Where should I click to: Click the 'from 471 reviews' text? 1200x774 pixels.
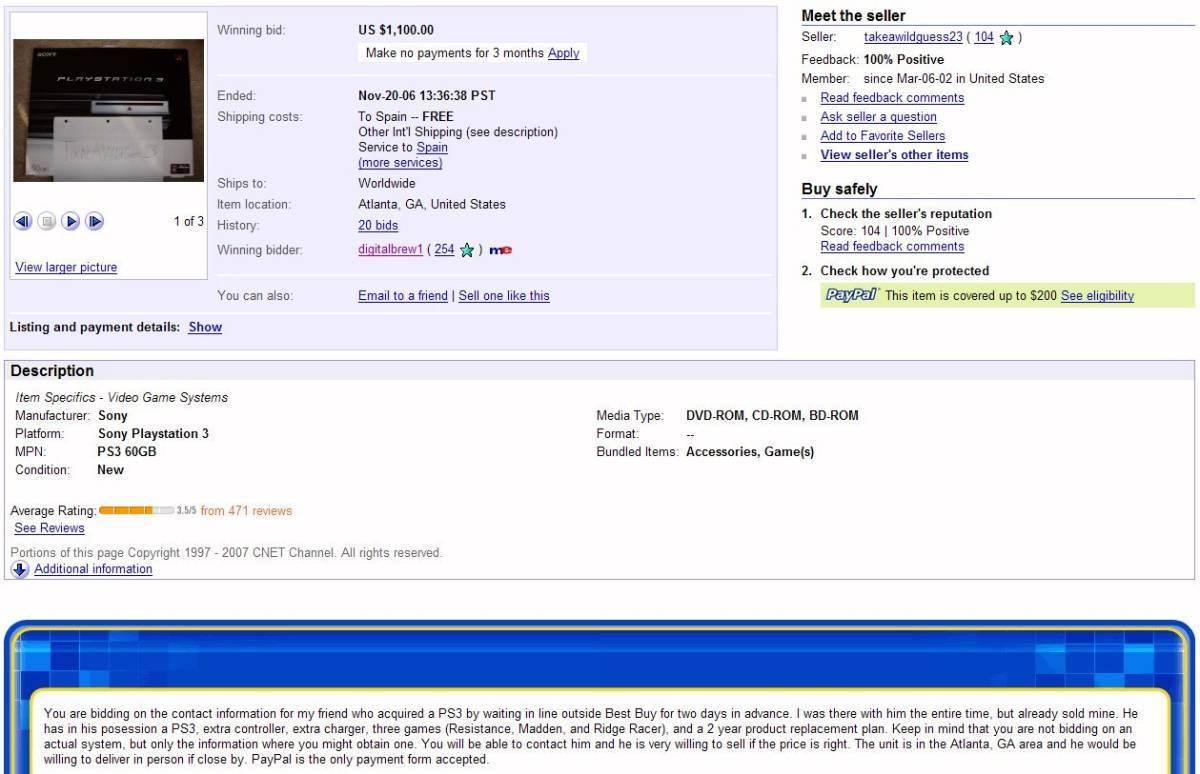246,511
